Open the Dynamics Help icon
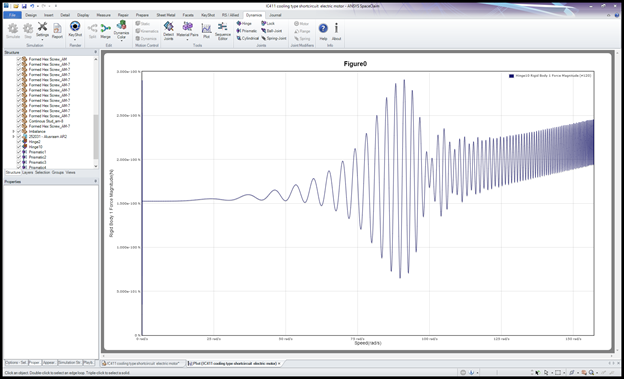 pyautogui.click(x=323, y=31)
